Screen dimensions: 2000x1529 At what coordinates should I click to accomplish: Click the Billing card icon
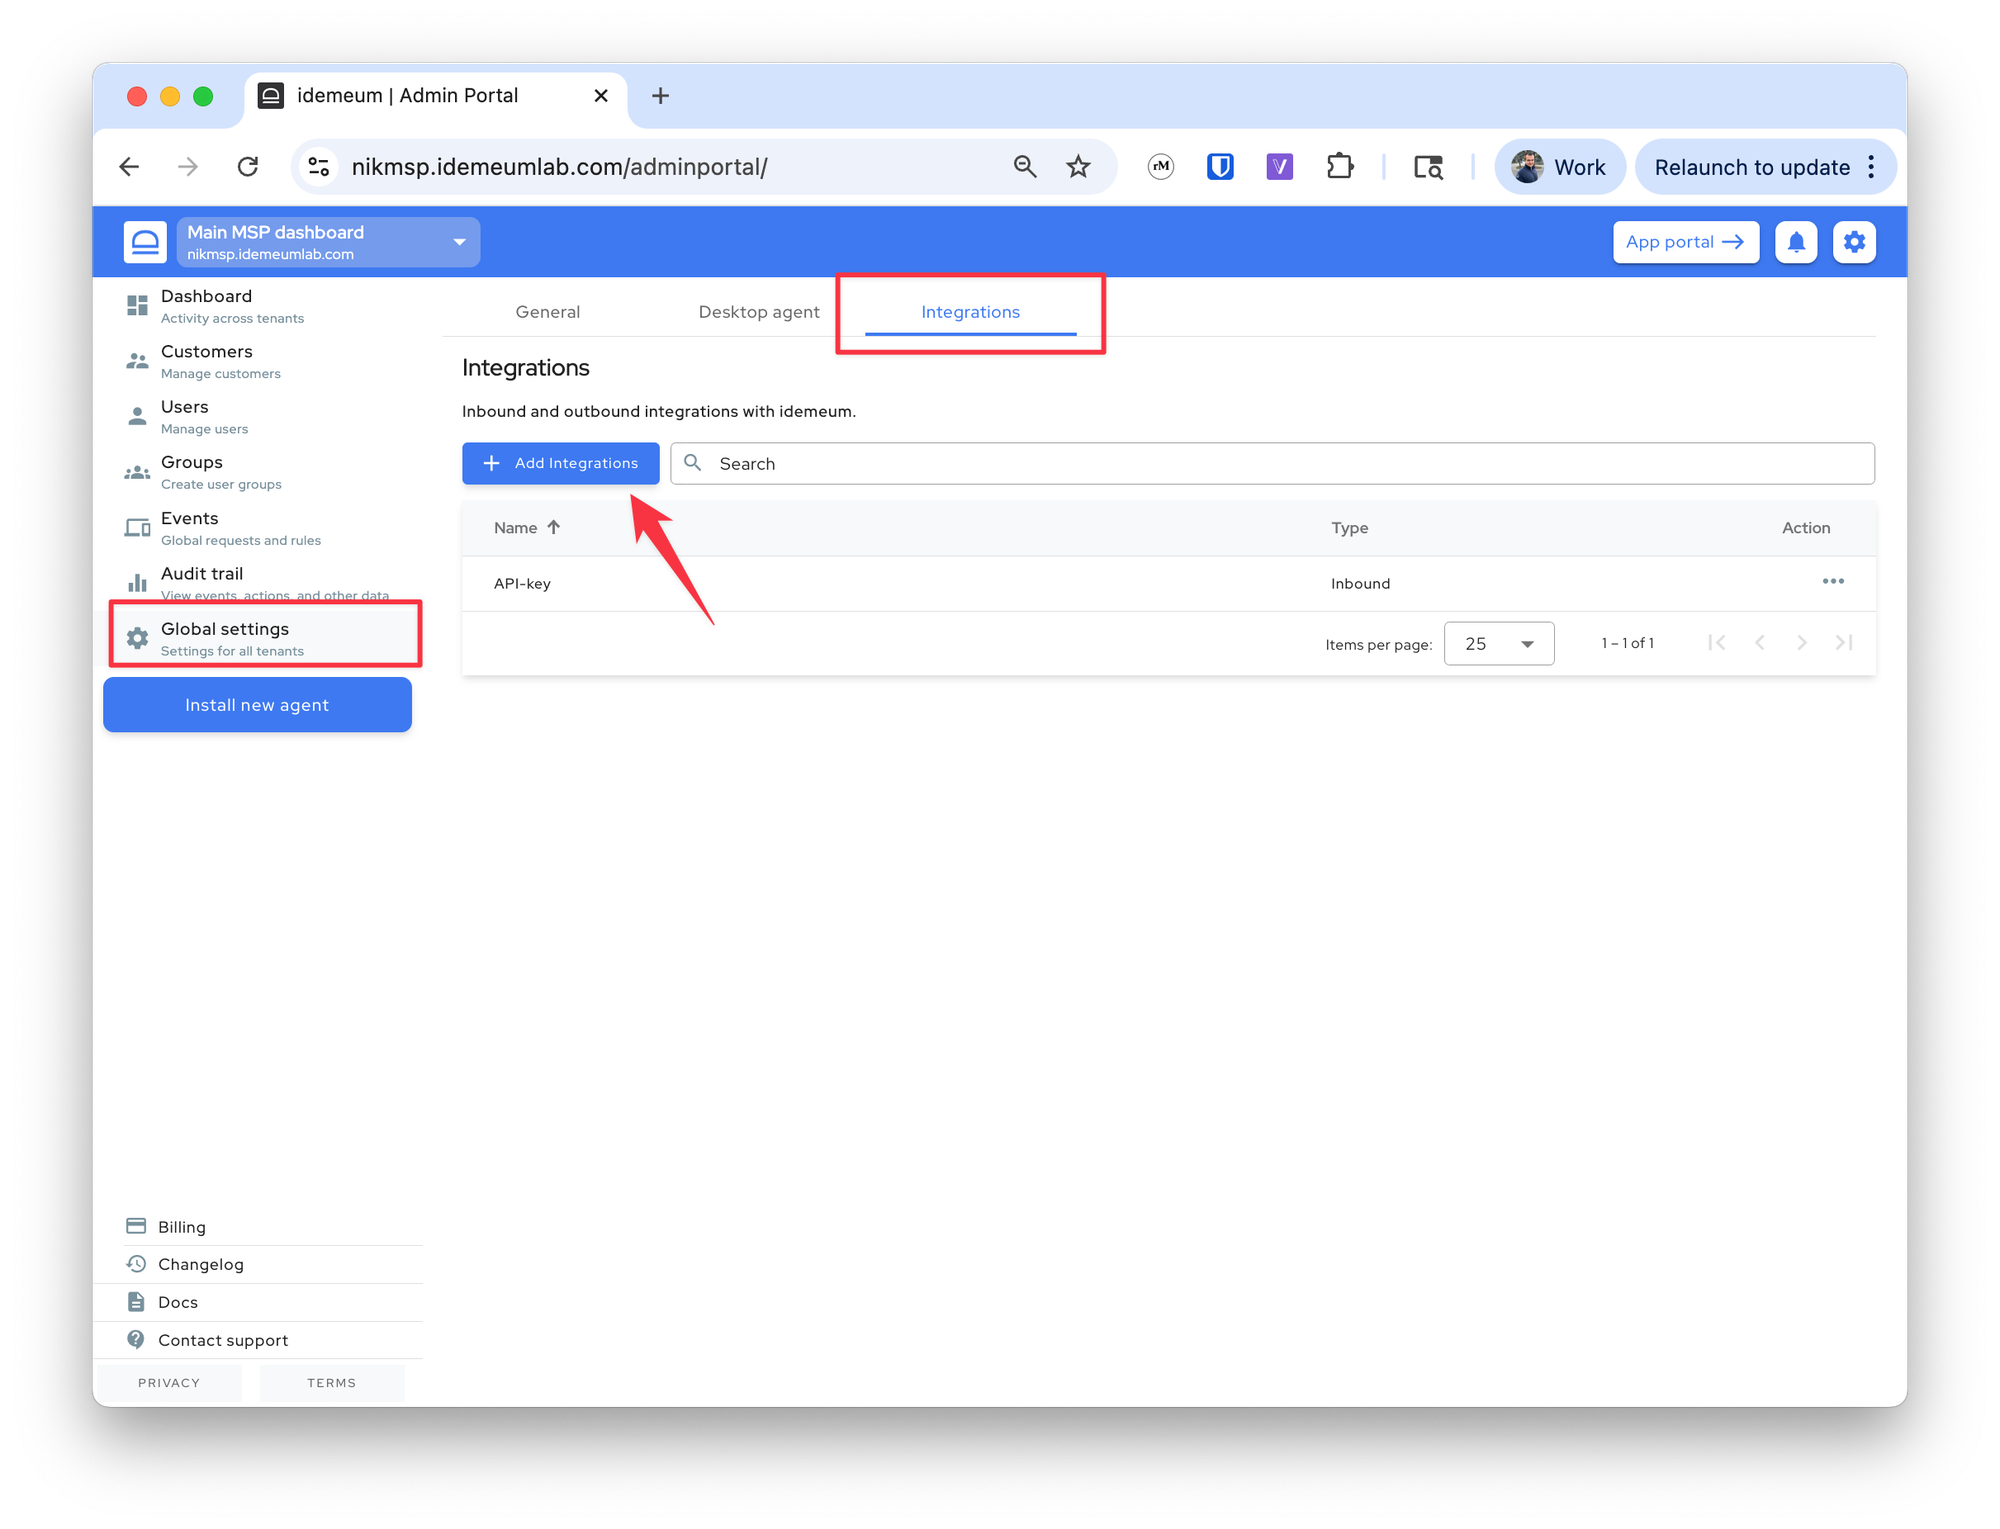[136, 1226]
